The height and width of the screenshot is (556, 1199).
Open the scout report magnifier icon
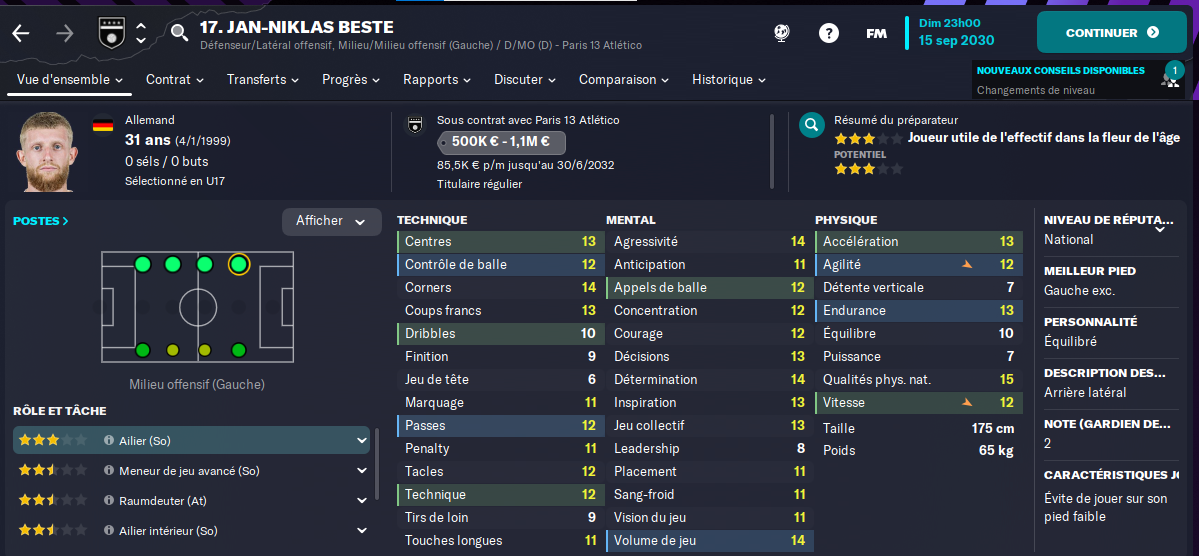[811, 125]
